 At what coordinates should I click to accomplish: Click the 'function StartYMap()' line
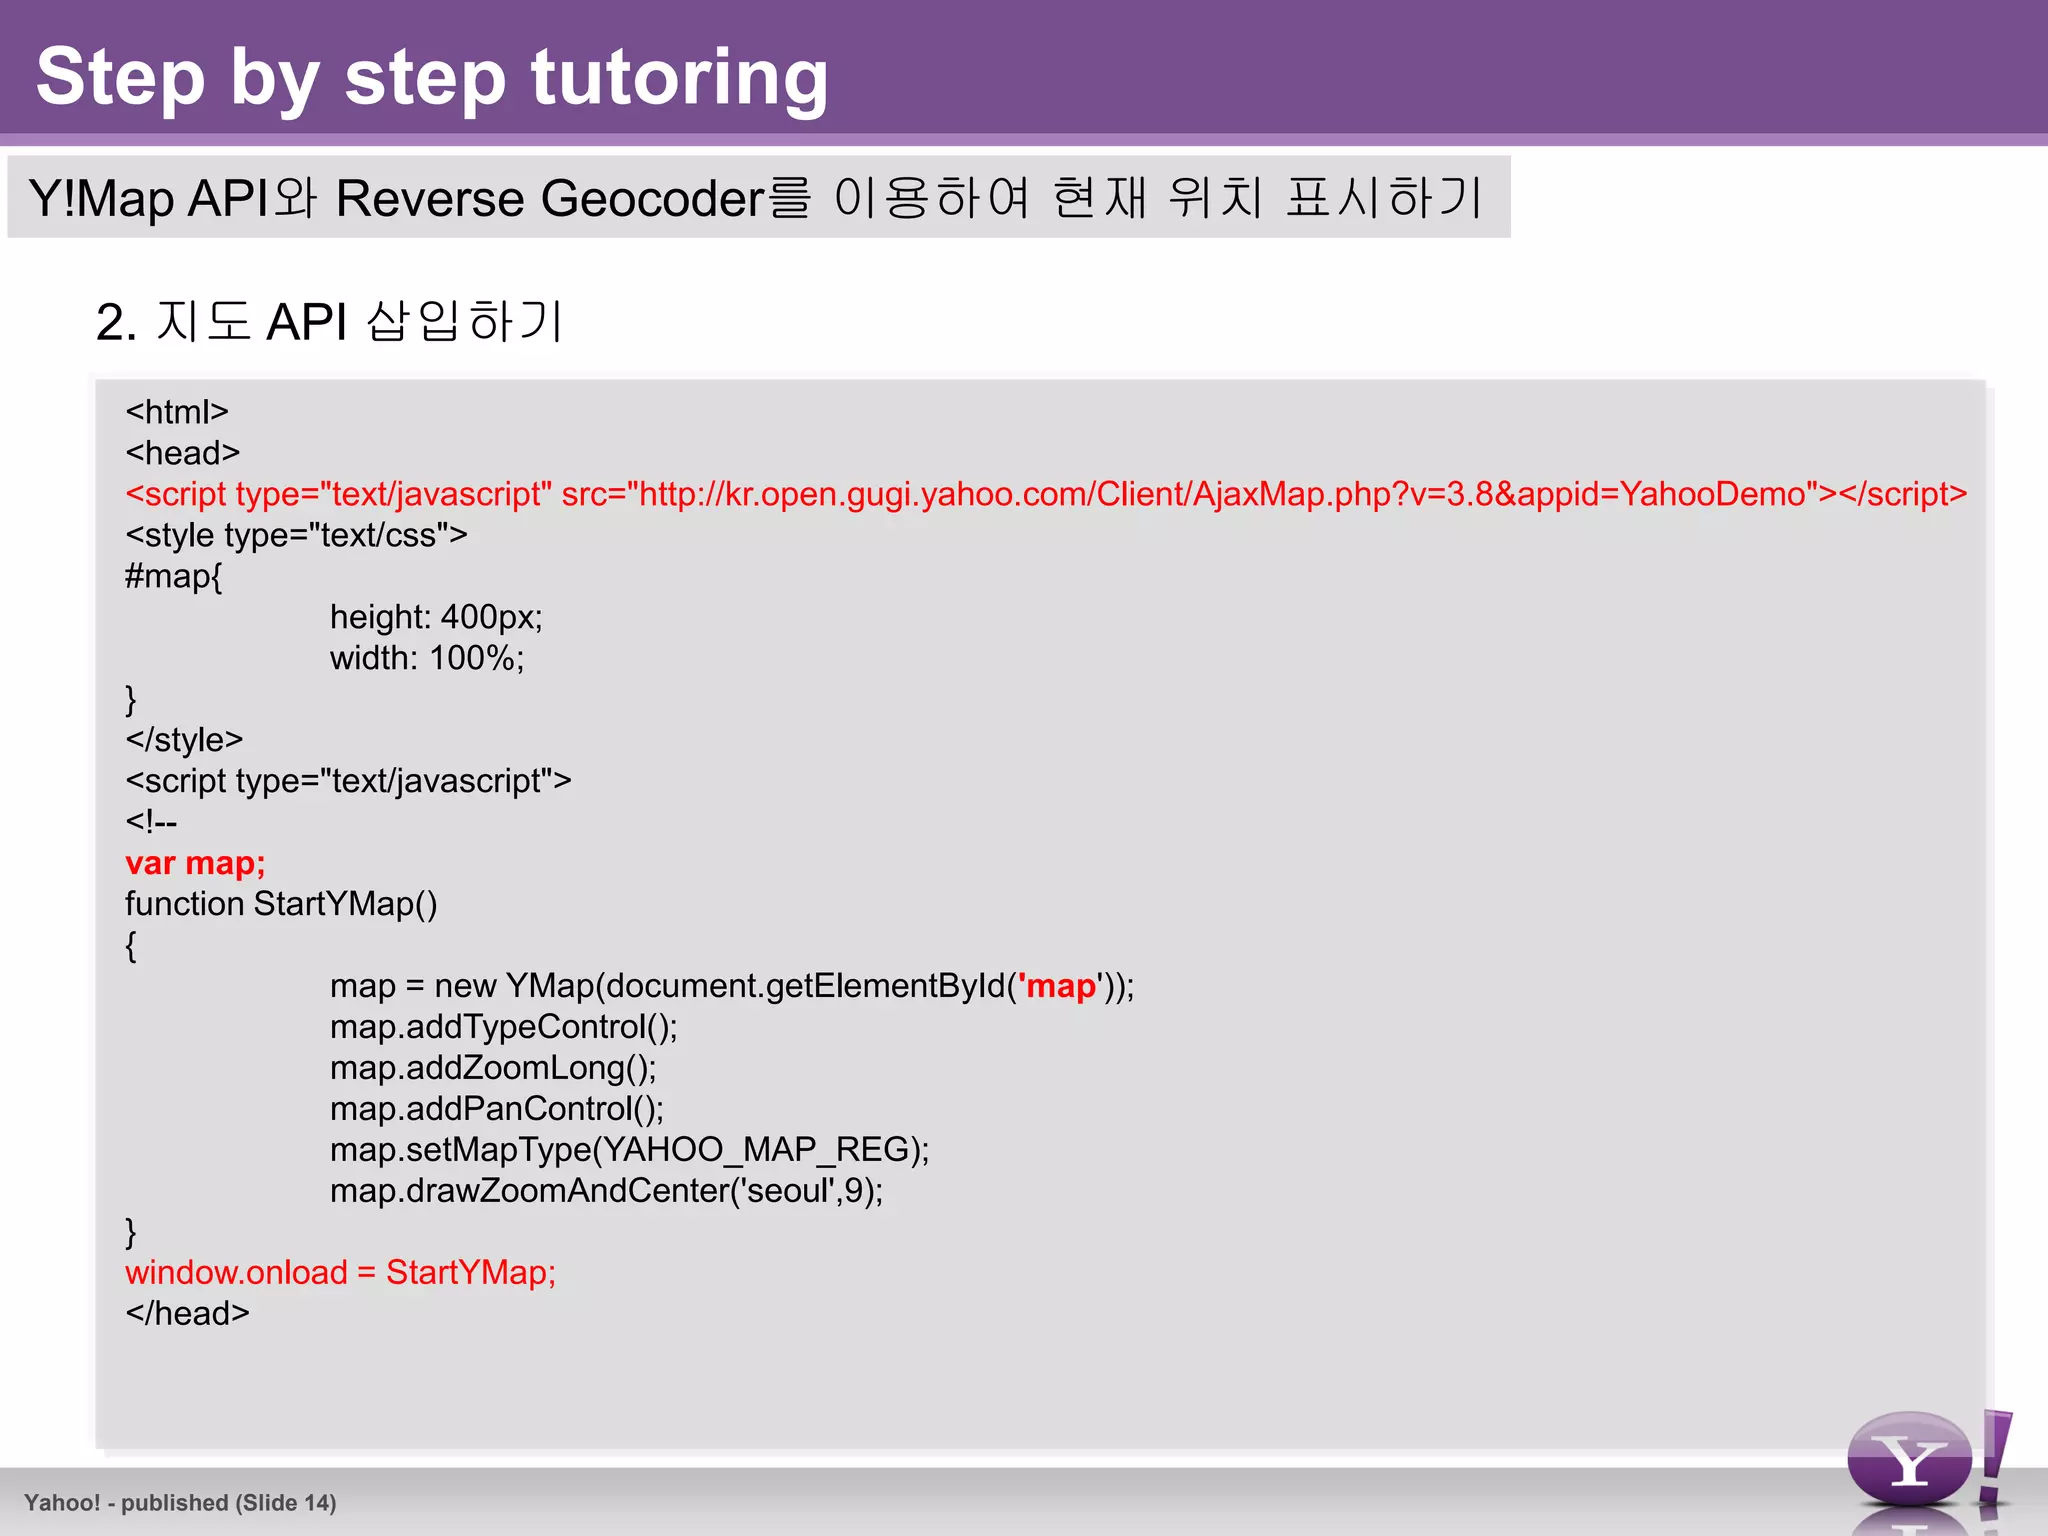[x=281, y=904]
